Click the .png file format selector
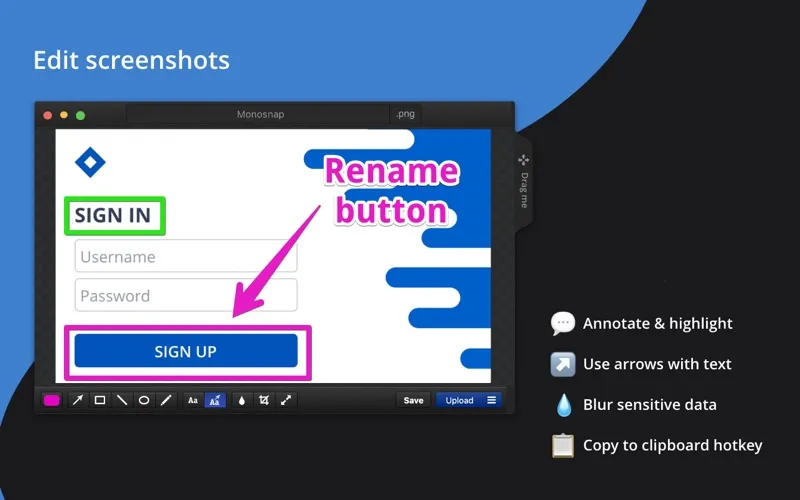The width and height of the screenshot is (800, 500). [405, 114]
